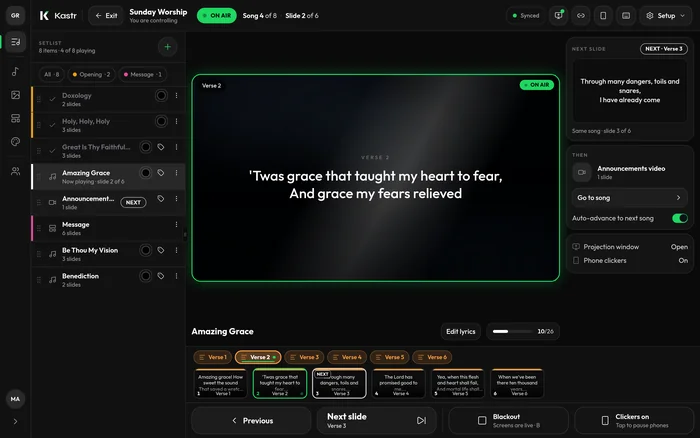Screen dimensions: 700x438
Task: Click the 10/26 song progress bar
Action: point(523,332)
